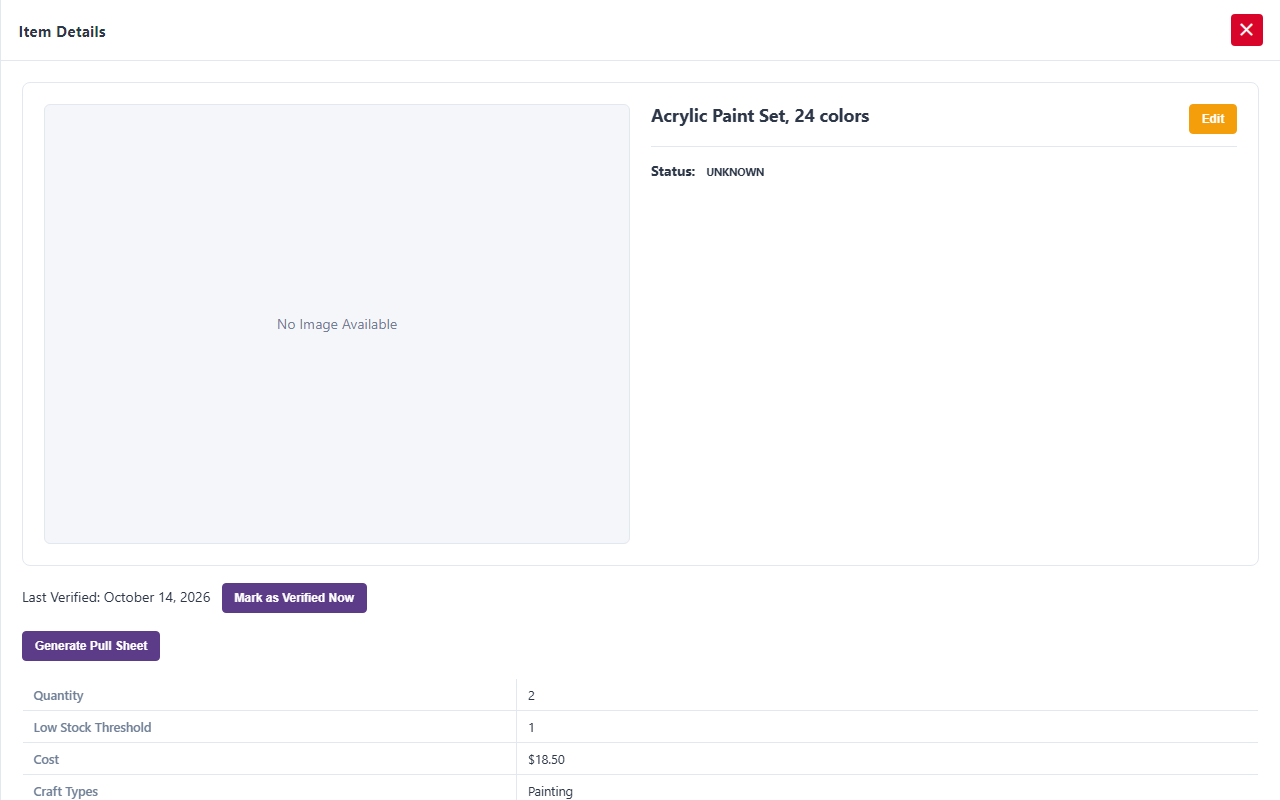The height and width of the screenshot is (800, 1280).
Task: Close the Item Details dialog
Action: coord(1246,30)
